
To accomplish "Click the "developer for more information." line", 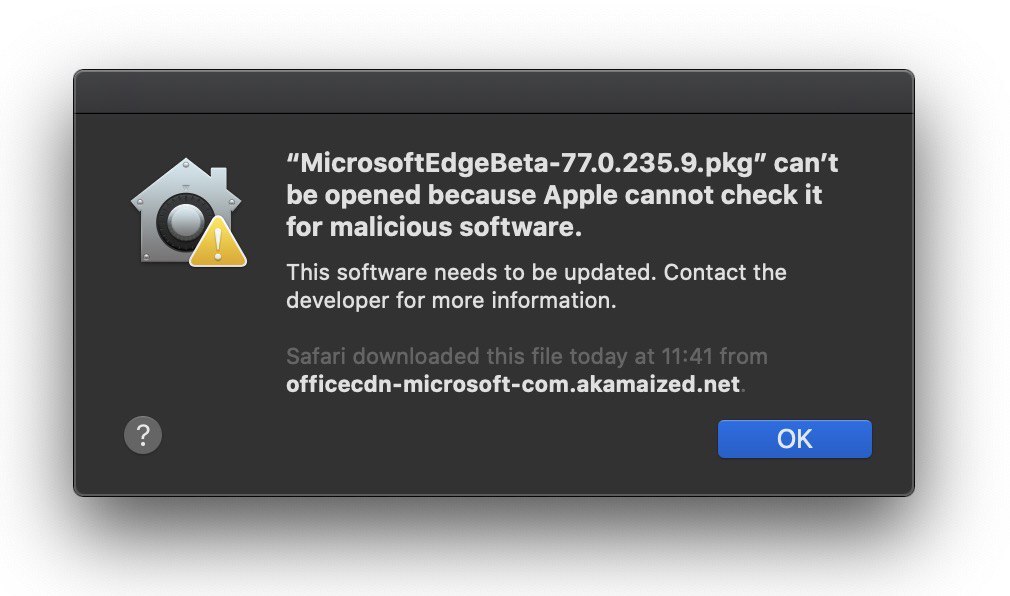I will pos(451,300).
